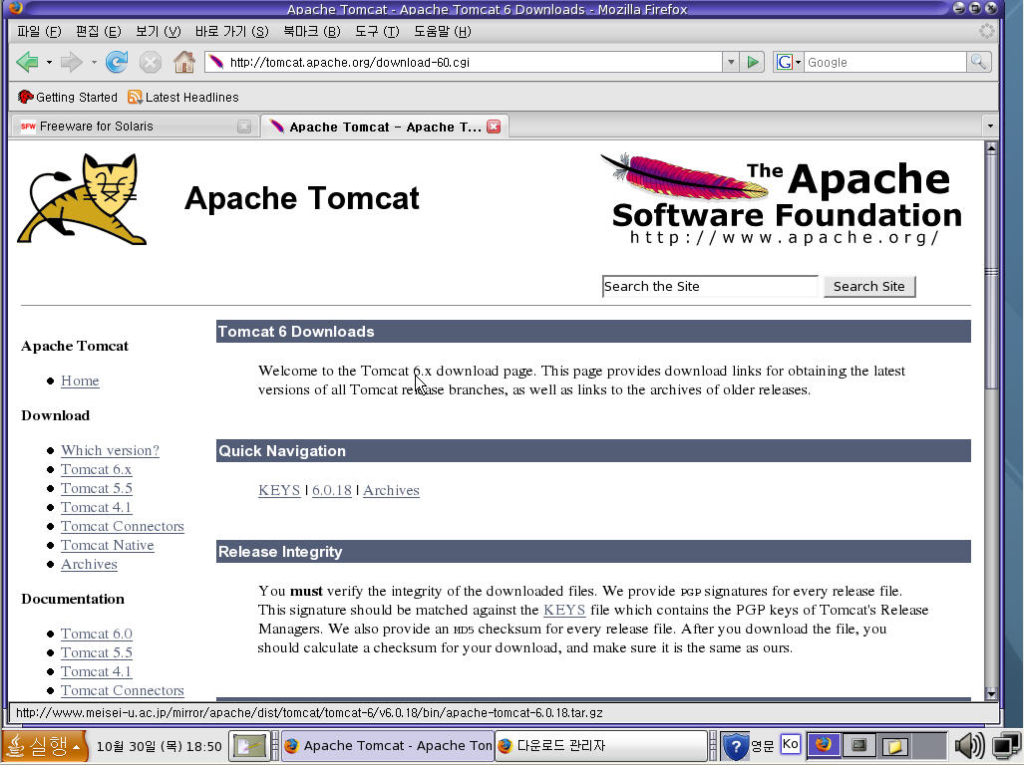Select the second workspace pager icon
1024x765 pixels.
(859, 745)
